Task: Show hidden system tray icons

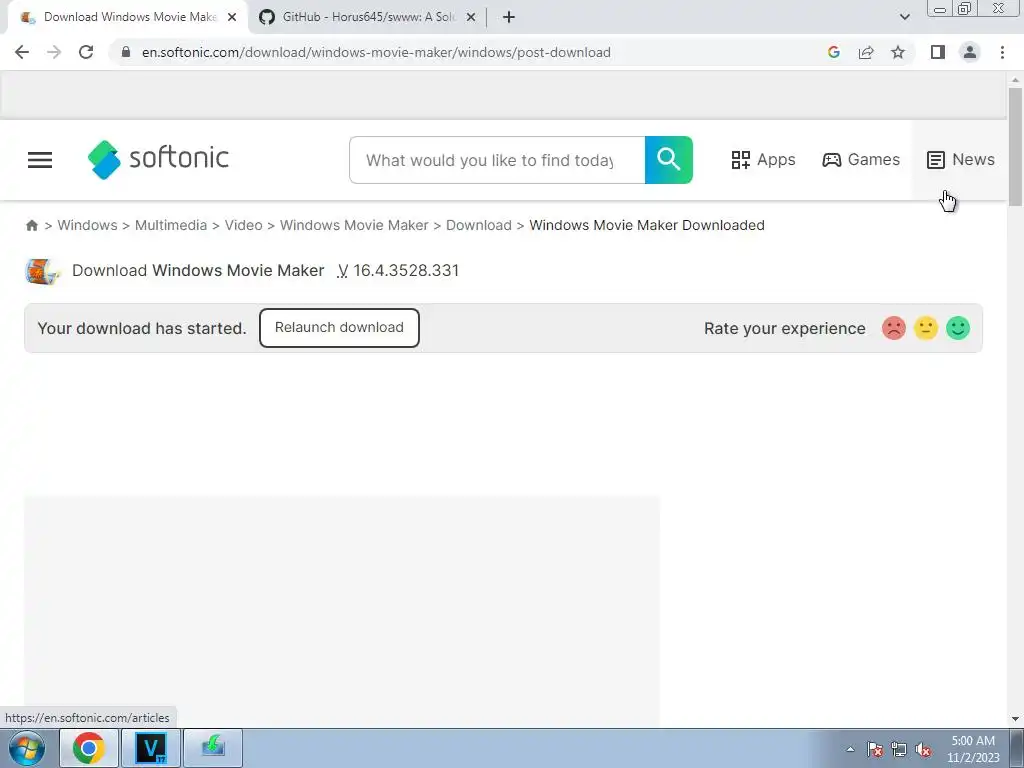Action: [x=850, y=749]
